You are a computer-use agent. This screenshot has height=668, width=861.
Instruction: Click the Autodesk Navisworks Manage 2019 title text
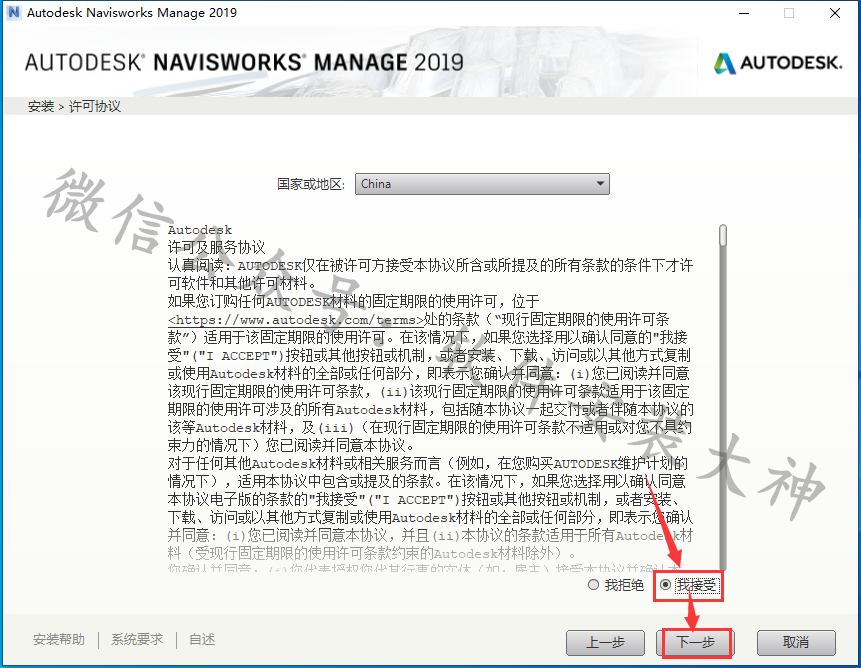click(132, 13)
